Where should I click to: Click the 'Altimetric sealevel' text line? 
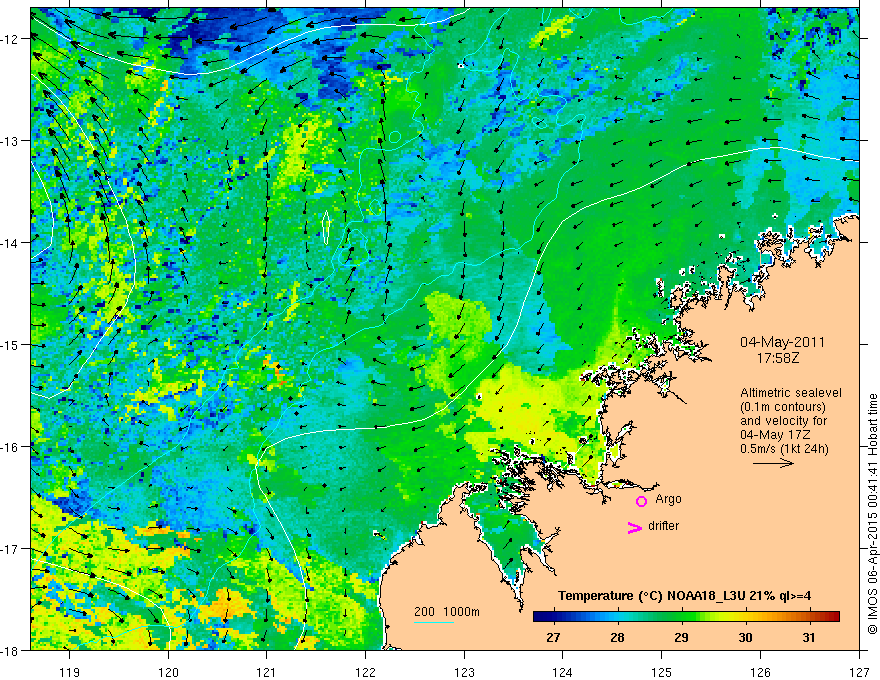[x=790, y=393]
